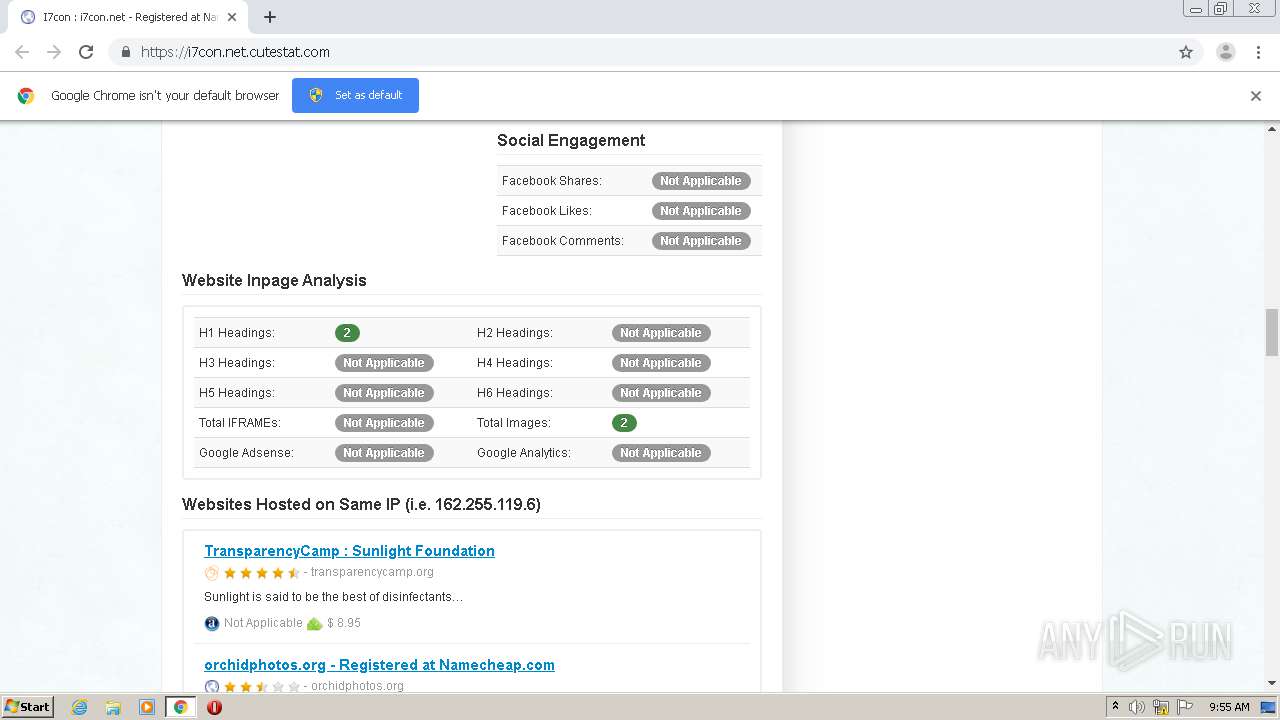The width and height of the screenshot is (1280, 720).
Task: Click TransparencyCamp star rating
Action: [x=262, y=573]
